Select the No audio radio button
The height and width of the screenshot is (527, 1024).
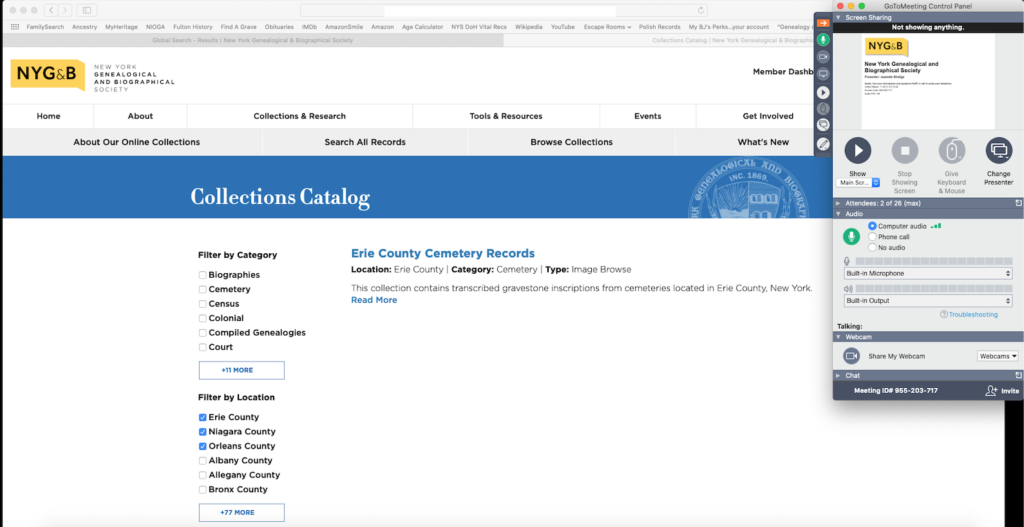click(x=872, y=248)
